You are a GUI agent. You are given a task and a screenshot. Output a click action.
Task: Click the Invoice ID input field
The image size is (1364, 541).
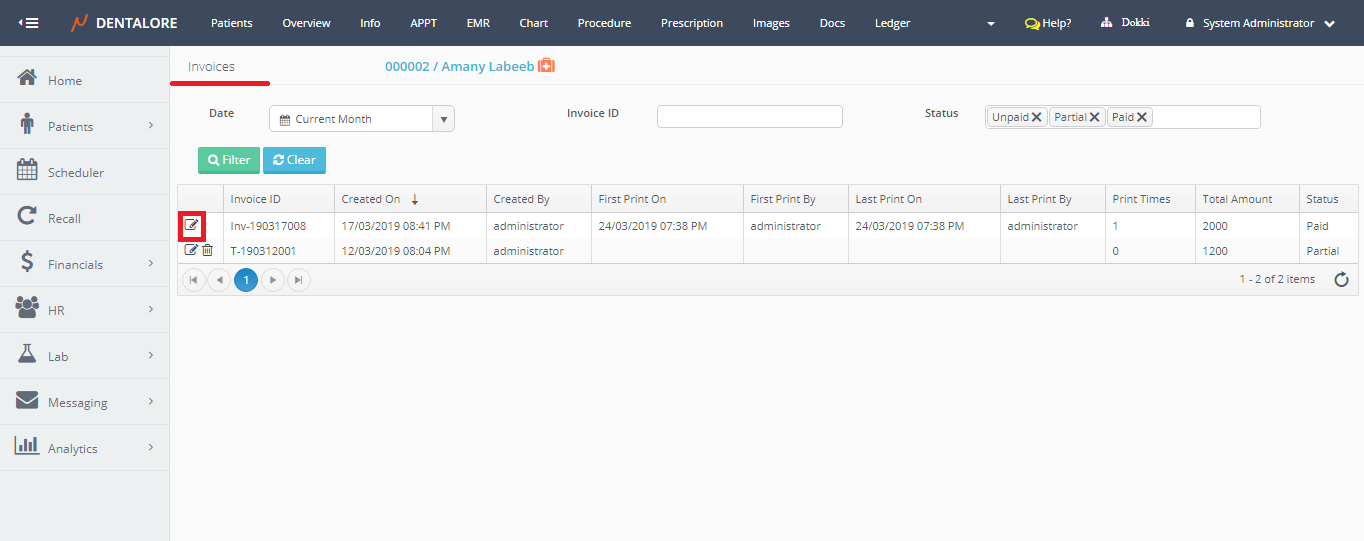click(x=749, y=117)
